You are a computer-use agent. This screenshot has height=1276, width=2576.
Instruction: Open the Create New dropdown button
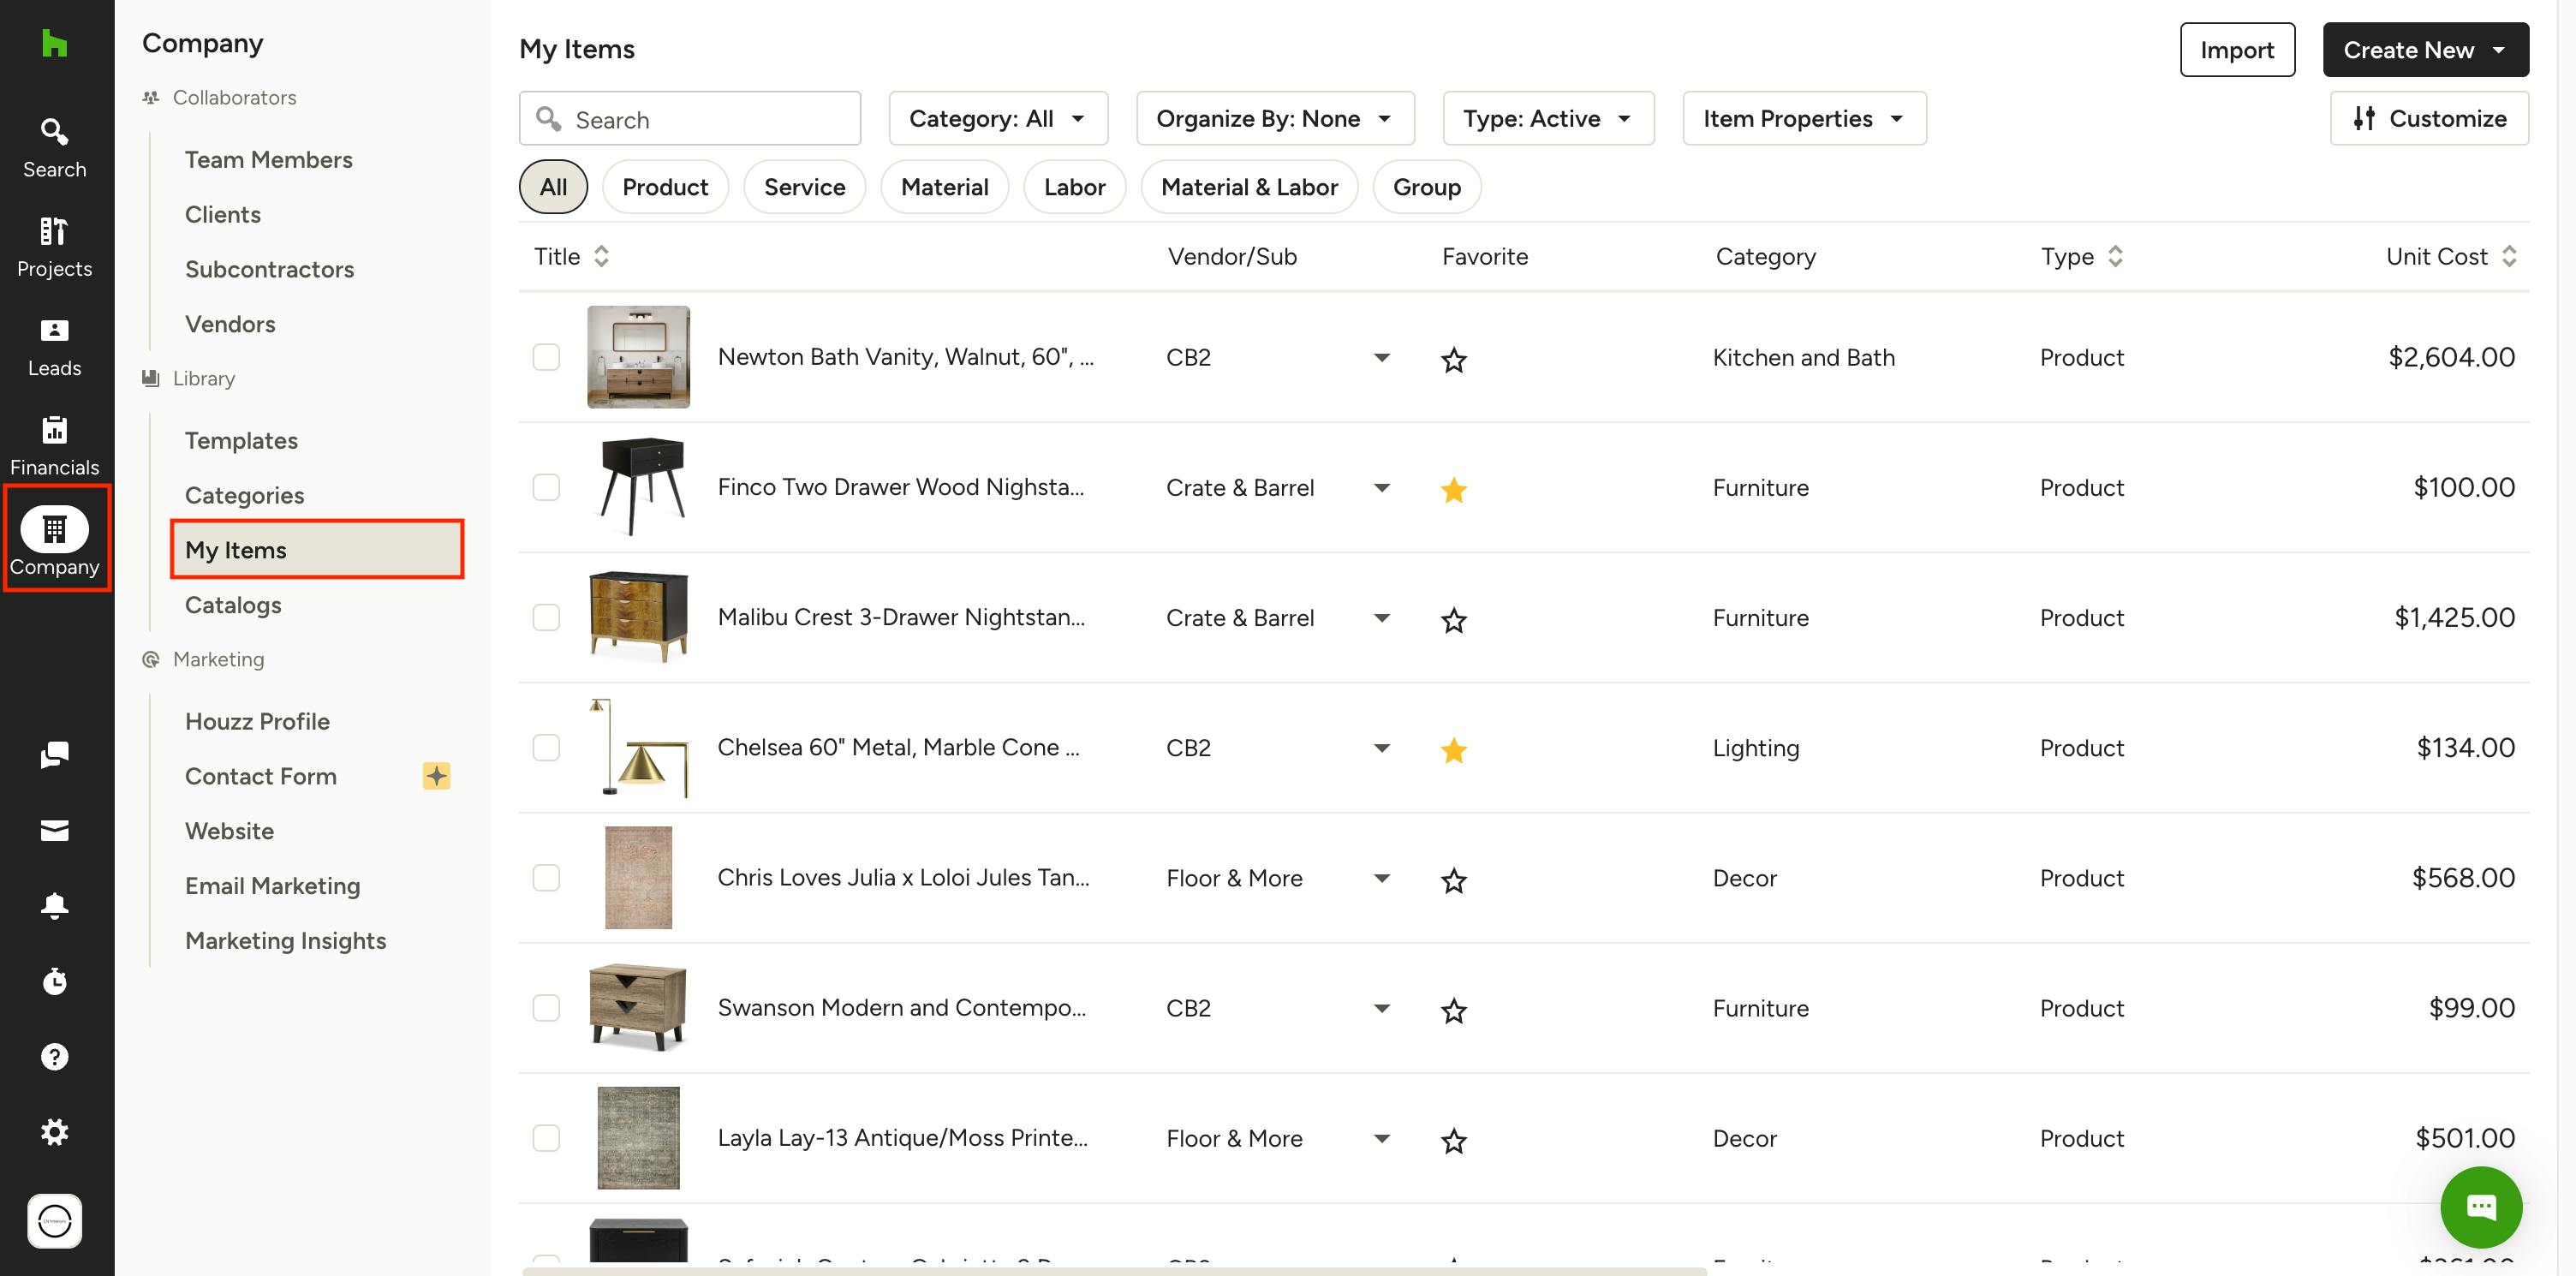tap(2424, 50)
